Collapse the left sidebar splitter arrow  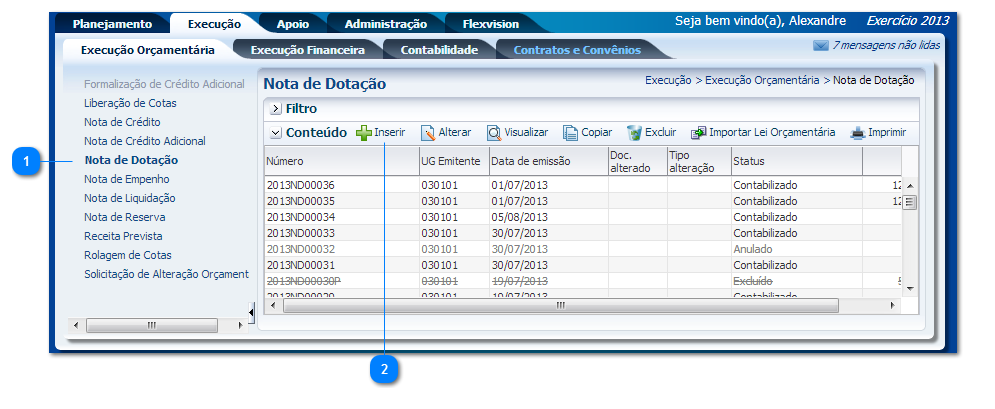(251, 310)
